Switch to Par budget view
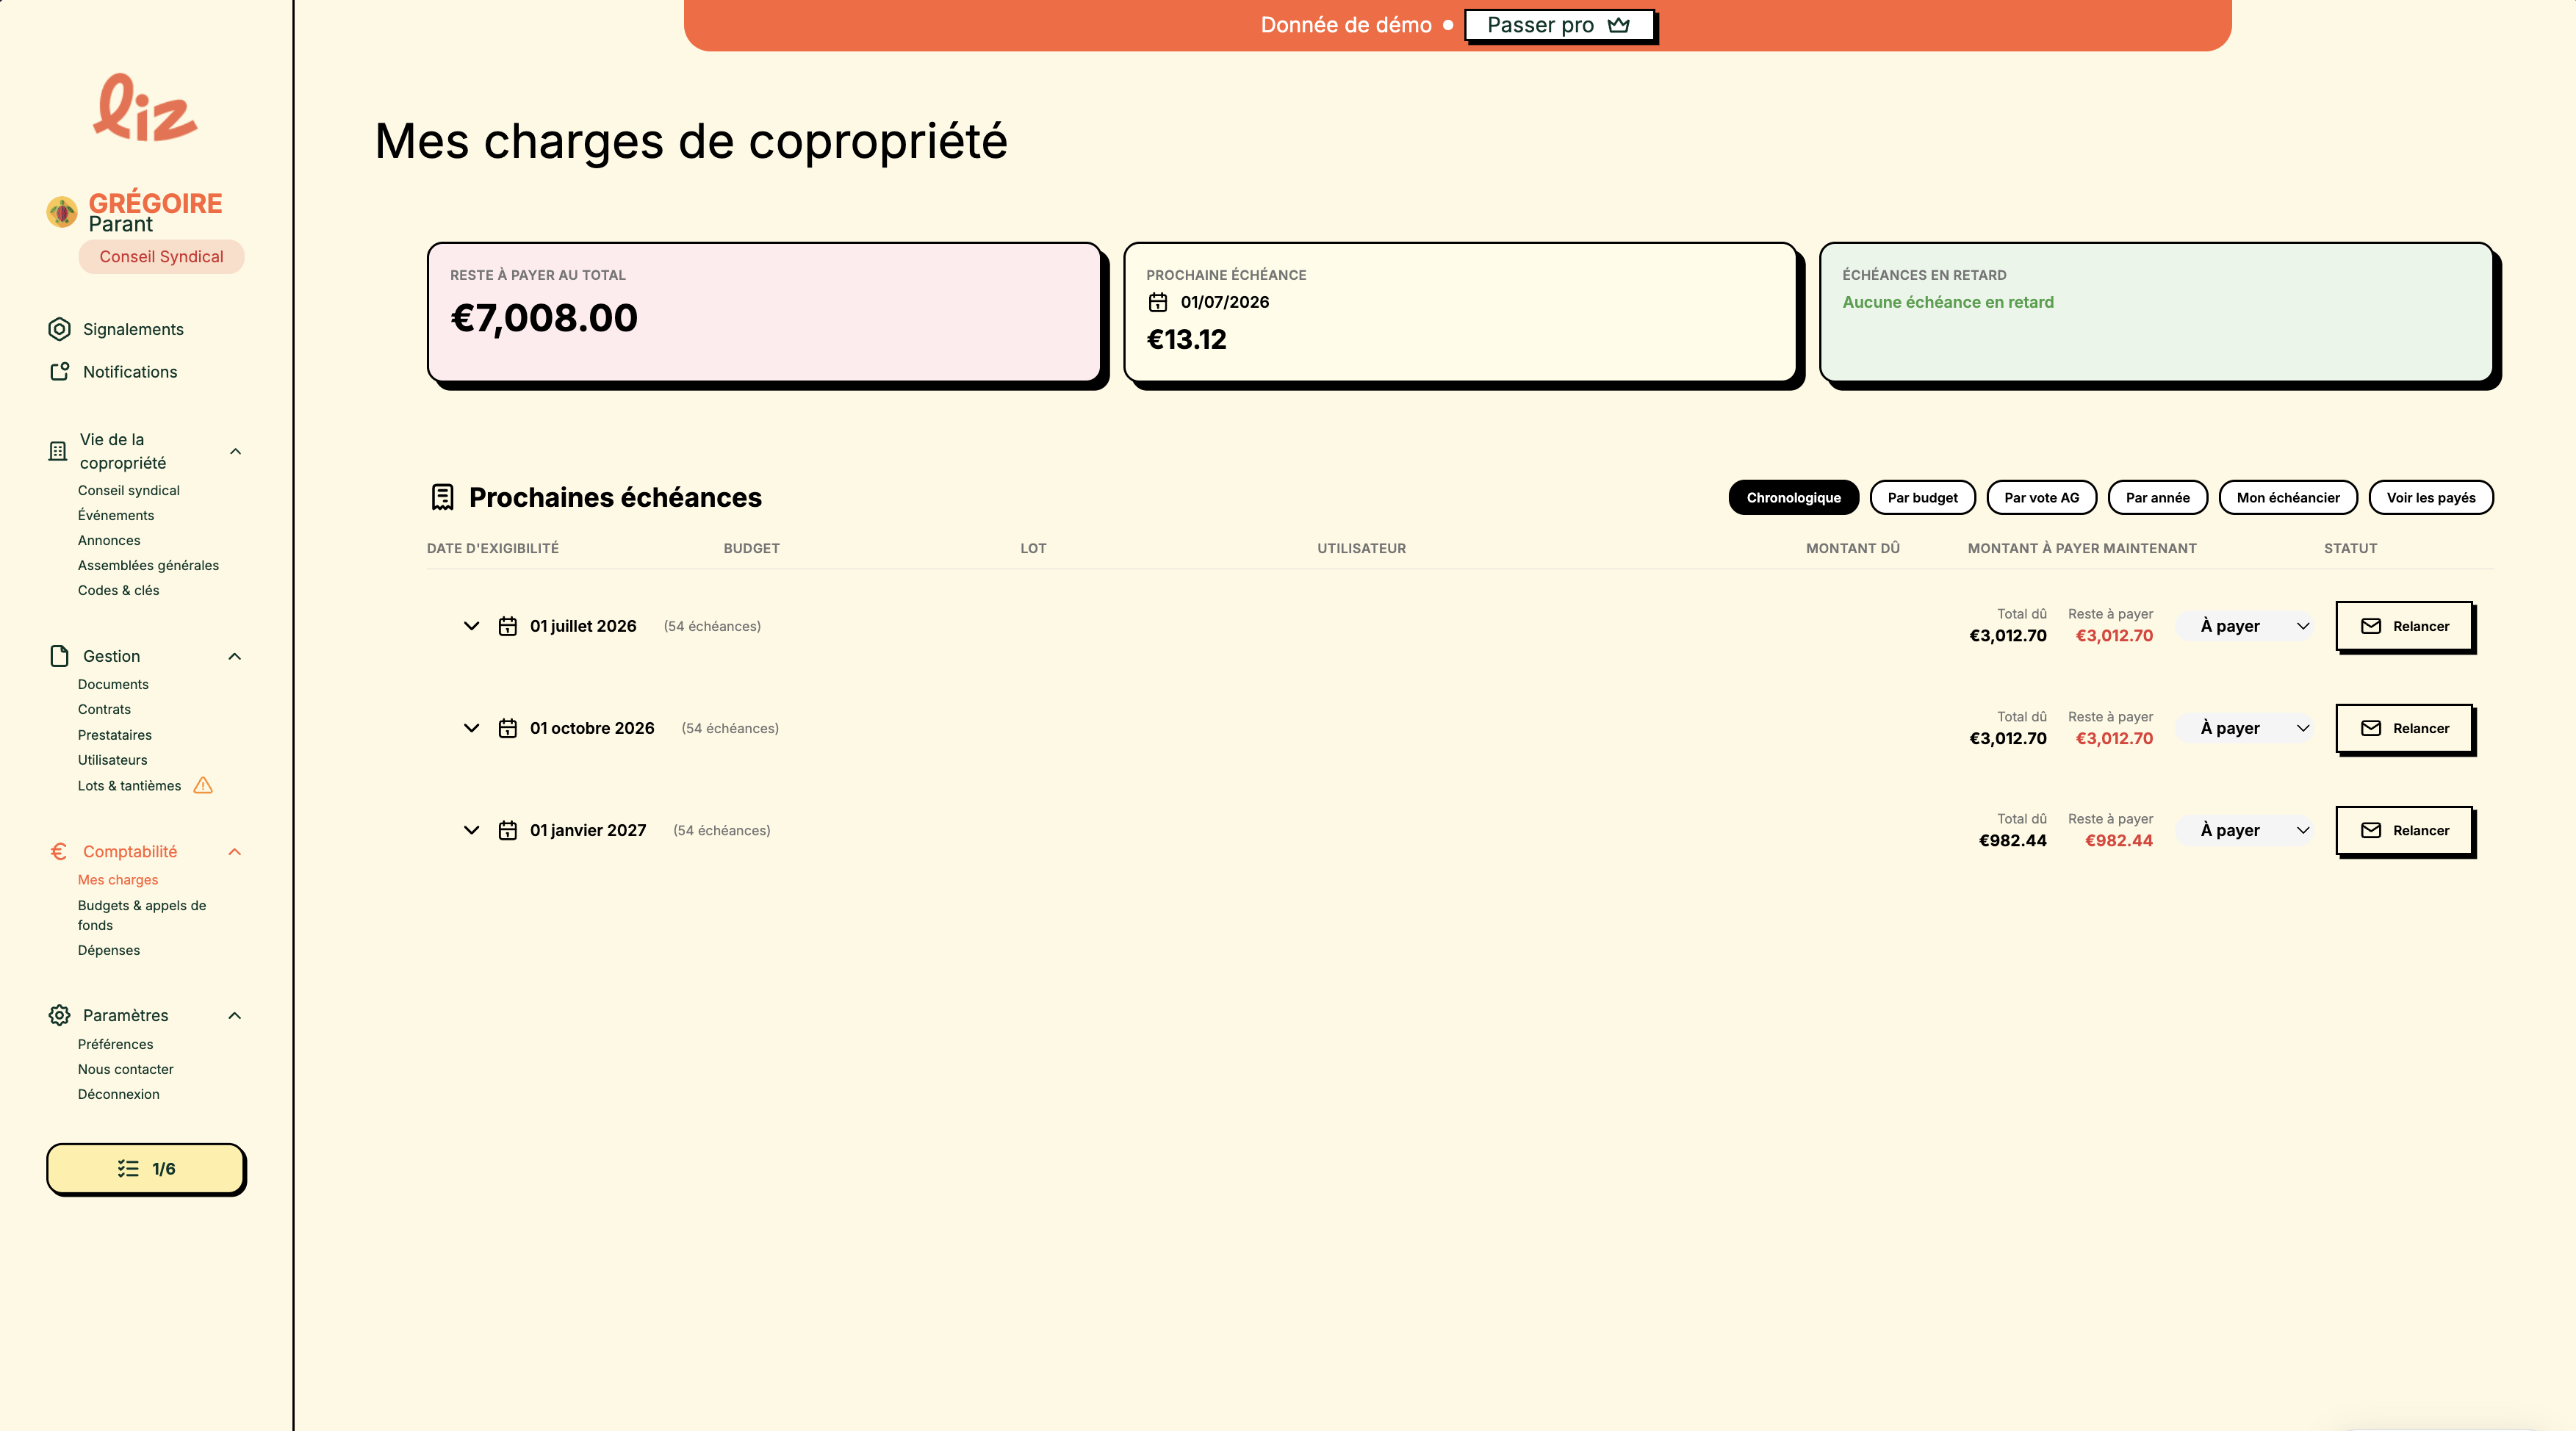The image size is (2576, 1431). point(1922,497)
